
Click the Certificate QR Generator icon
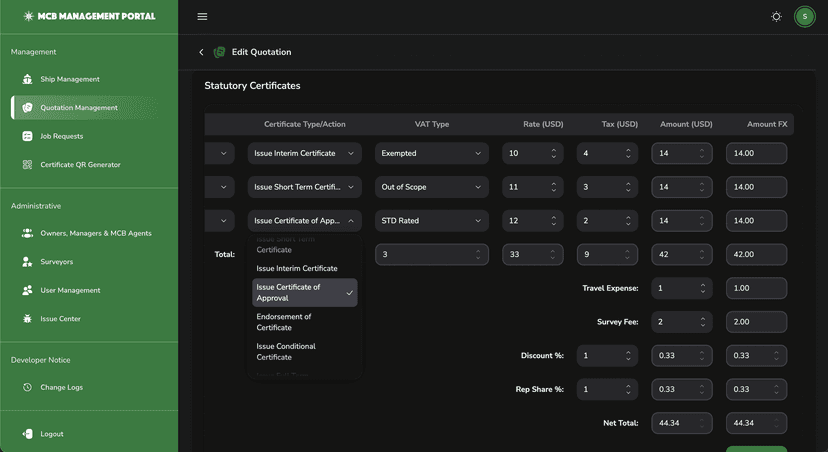pyautogui.click(x=27, y=165)
